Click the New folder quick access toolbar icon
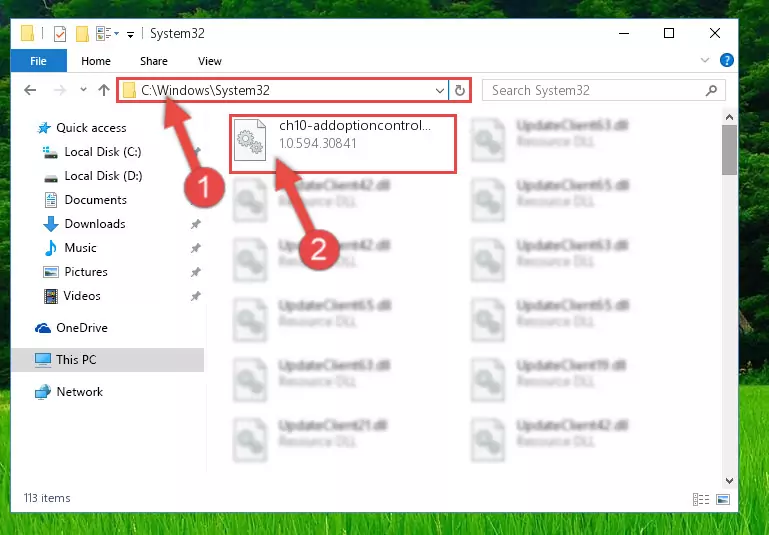Image resolution: width=769 pixels, height=535 pixels. pos(82,34)
